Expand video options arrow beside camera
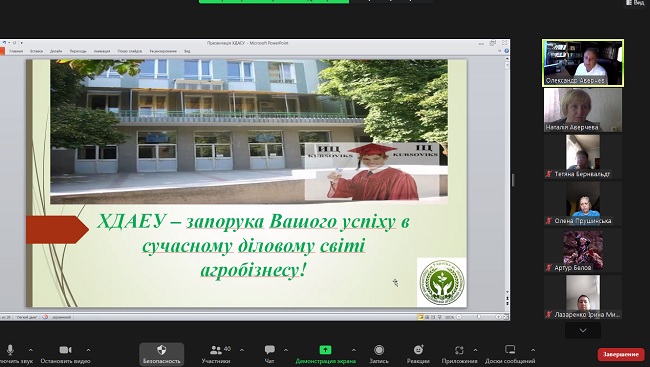This screenshot has height=367, width=650. (88, 350)
